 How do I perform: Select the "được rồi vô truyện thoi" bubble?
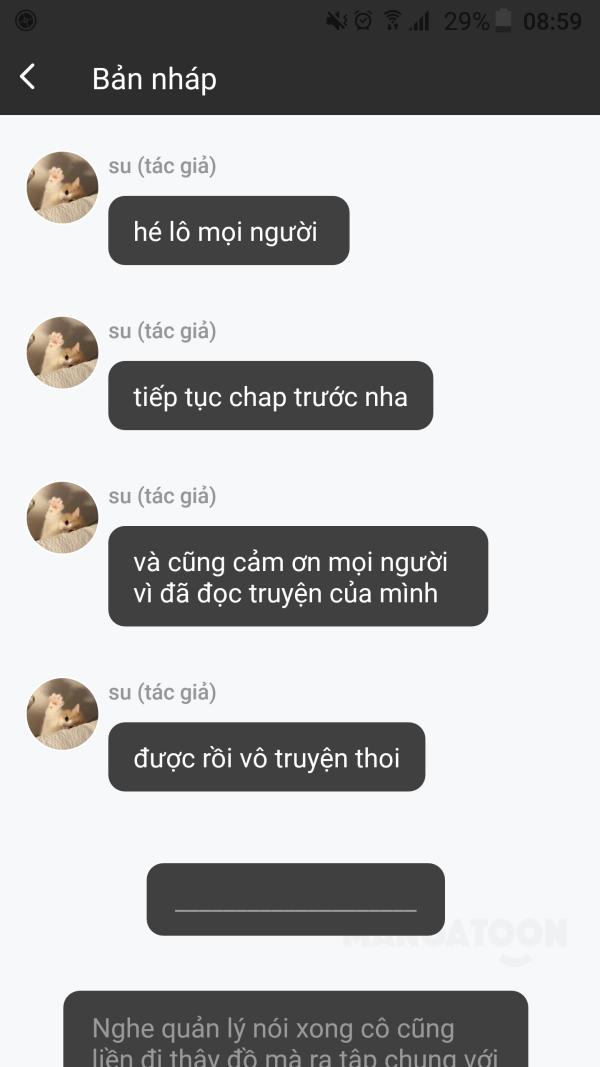point(267,757)
